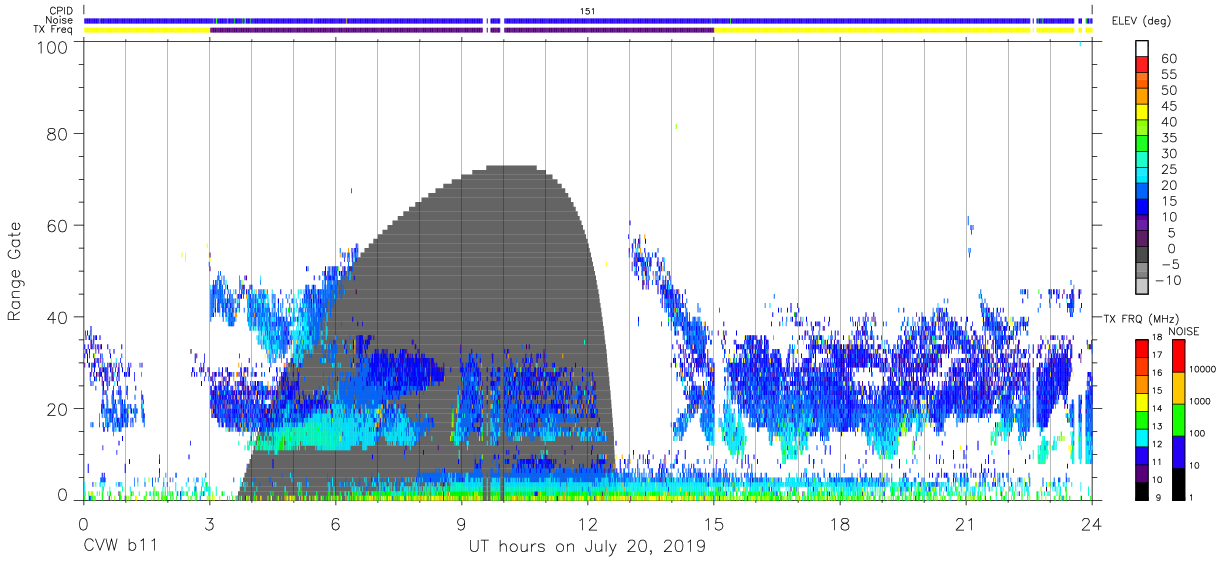Pick the red swatch in the TX FRQ bar
The image size is (1228, 567).
point(1142,348)
